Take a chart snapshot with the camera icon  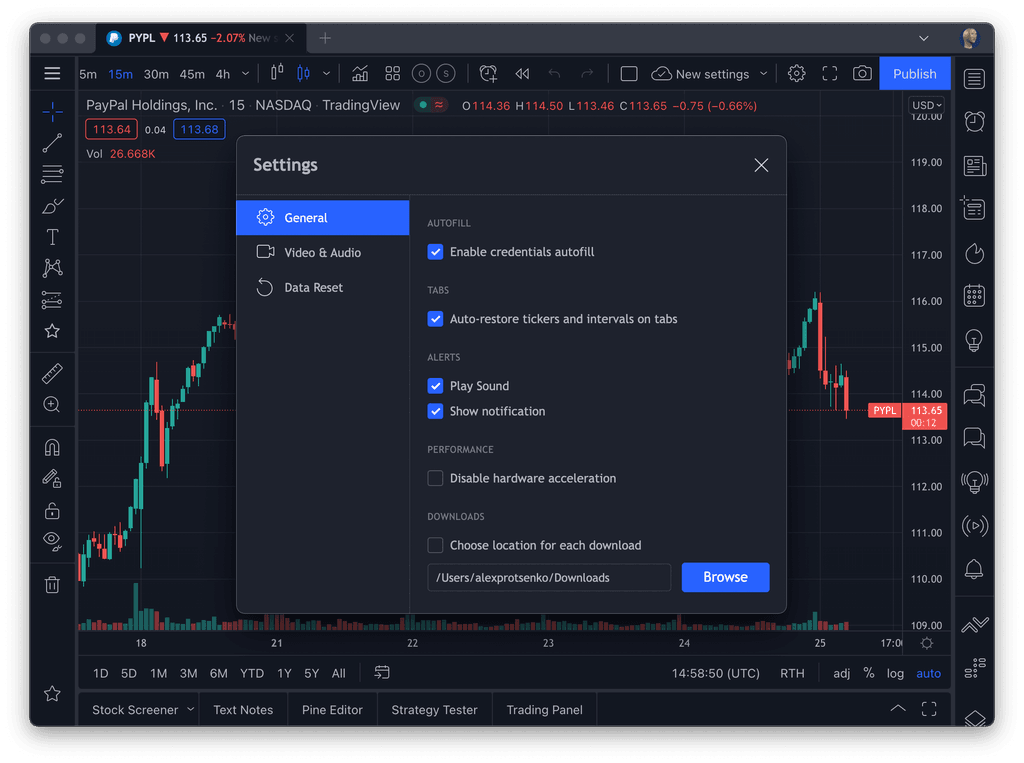pos(862,73)
